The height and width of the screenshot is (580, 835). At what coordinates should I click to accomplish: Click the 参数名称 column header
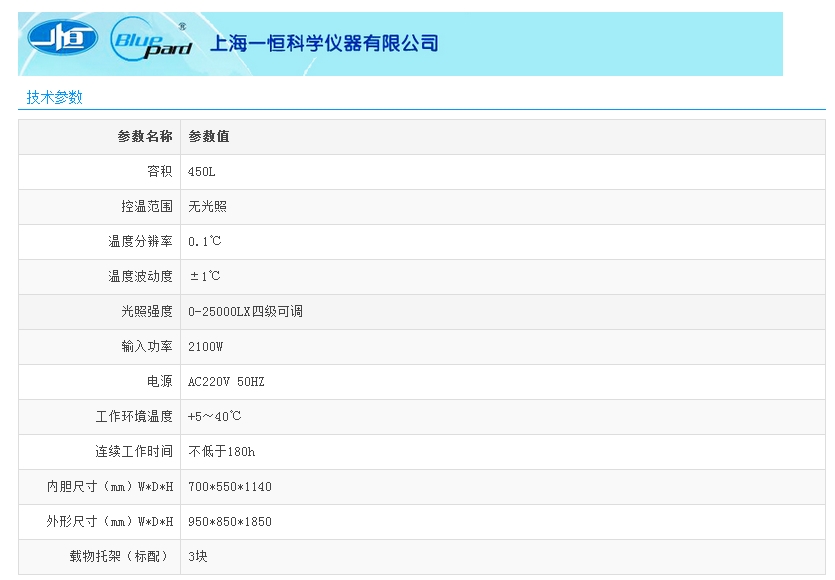click(145, 137)
